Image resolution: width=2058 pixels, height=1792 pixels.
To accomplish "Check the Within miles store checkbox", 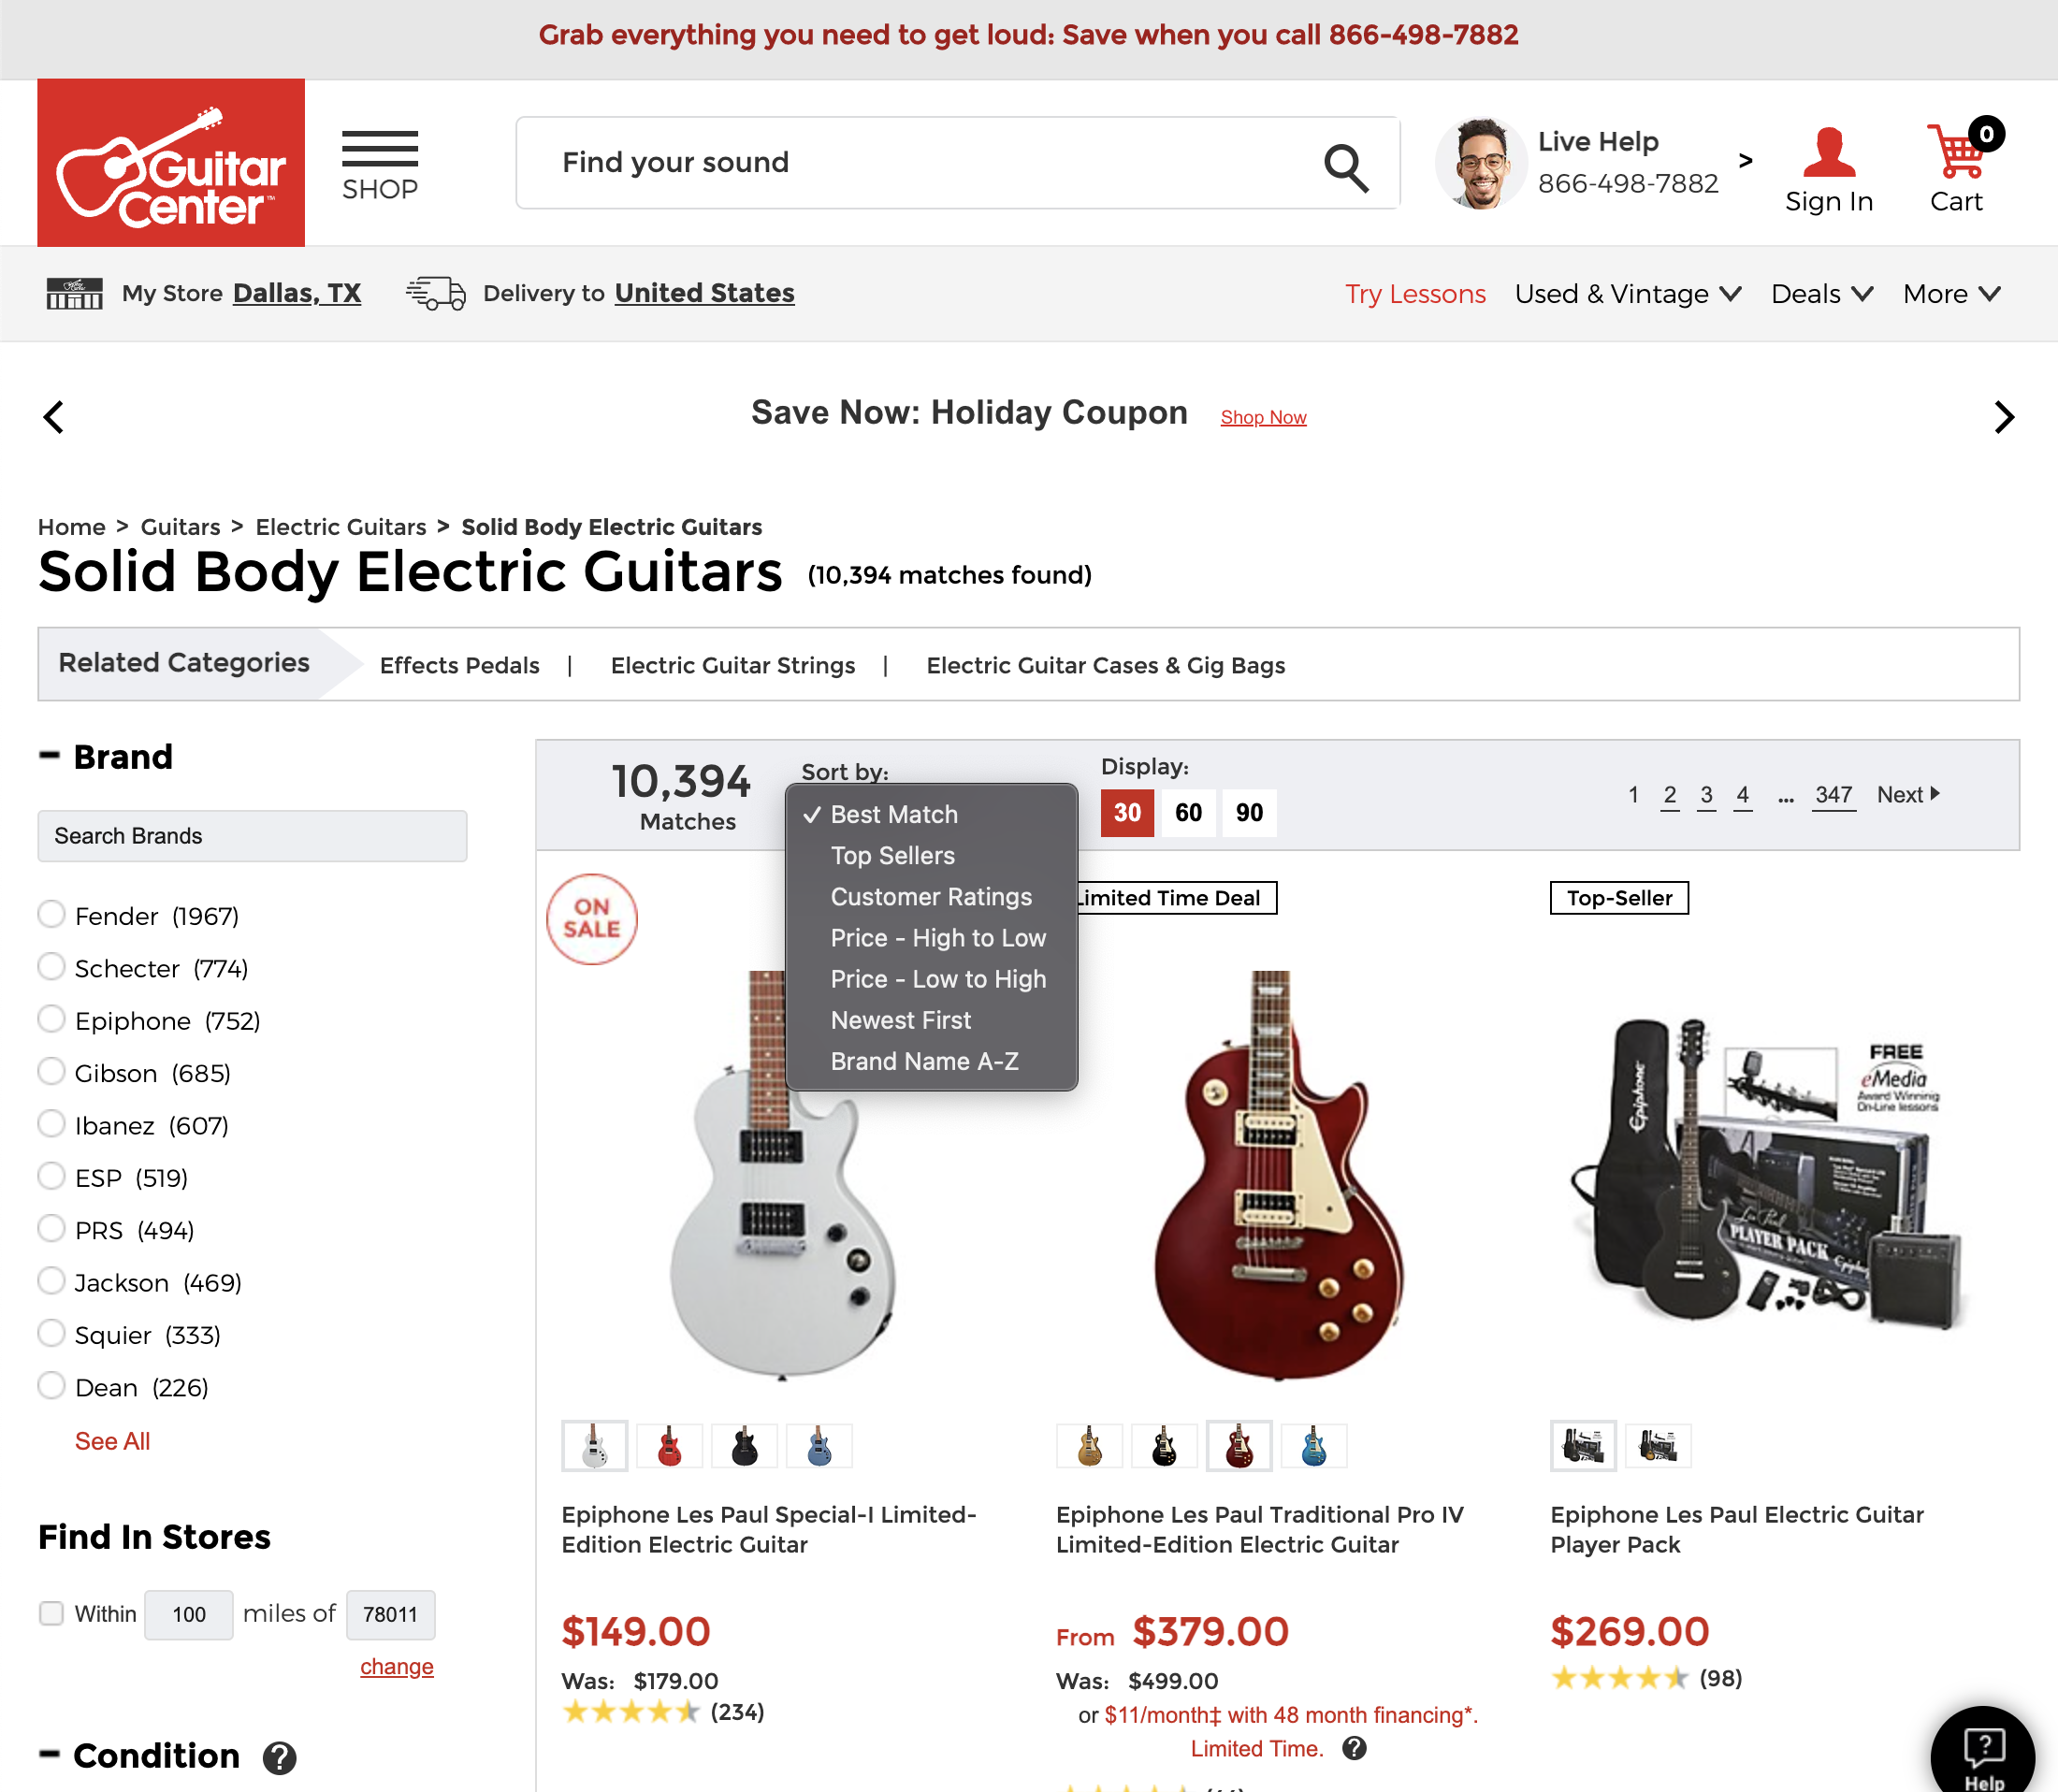I will (x=51, y=1613).
